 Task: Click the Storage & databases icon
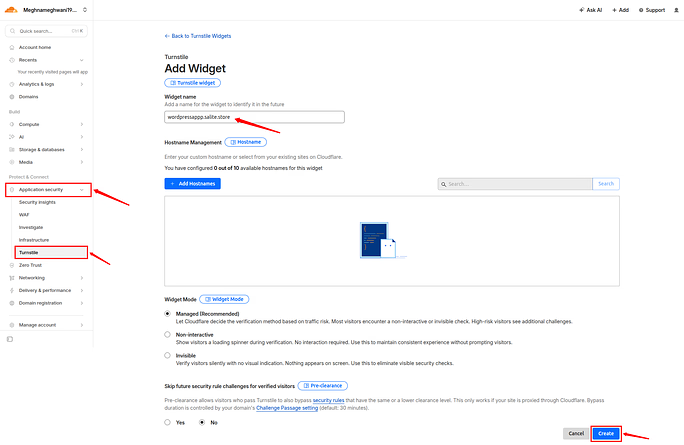pyautogui.click(x=12, y=150)
